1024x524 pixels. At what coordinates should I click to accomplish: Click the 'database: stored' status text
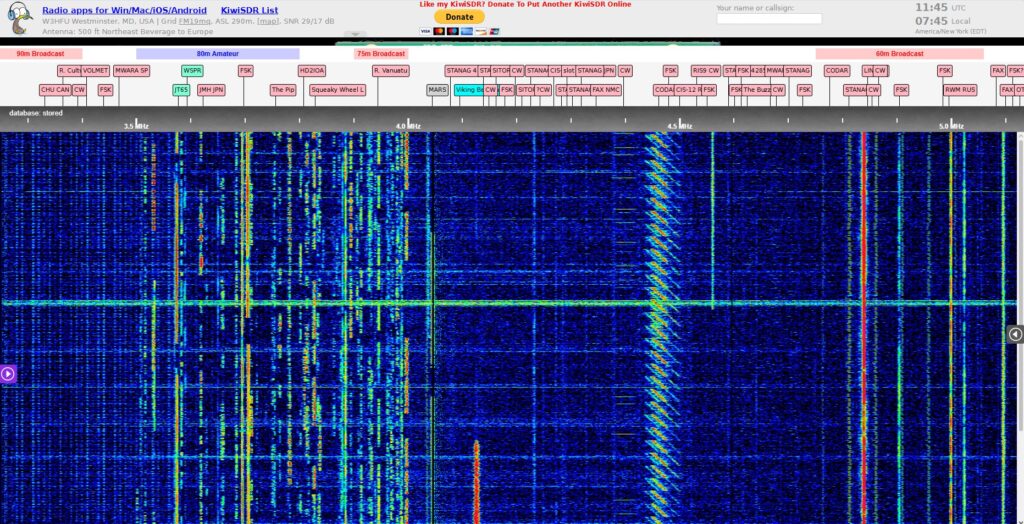click(x=36, y=113)
